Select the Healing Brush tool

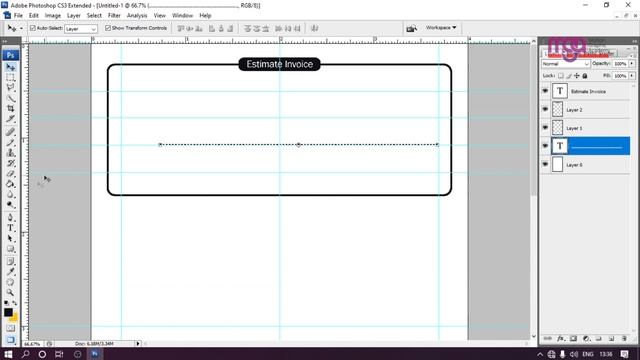point(11,132)
